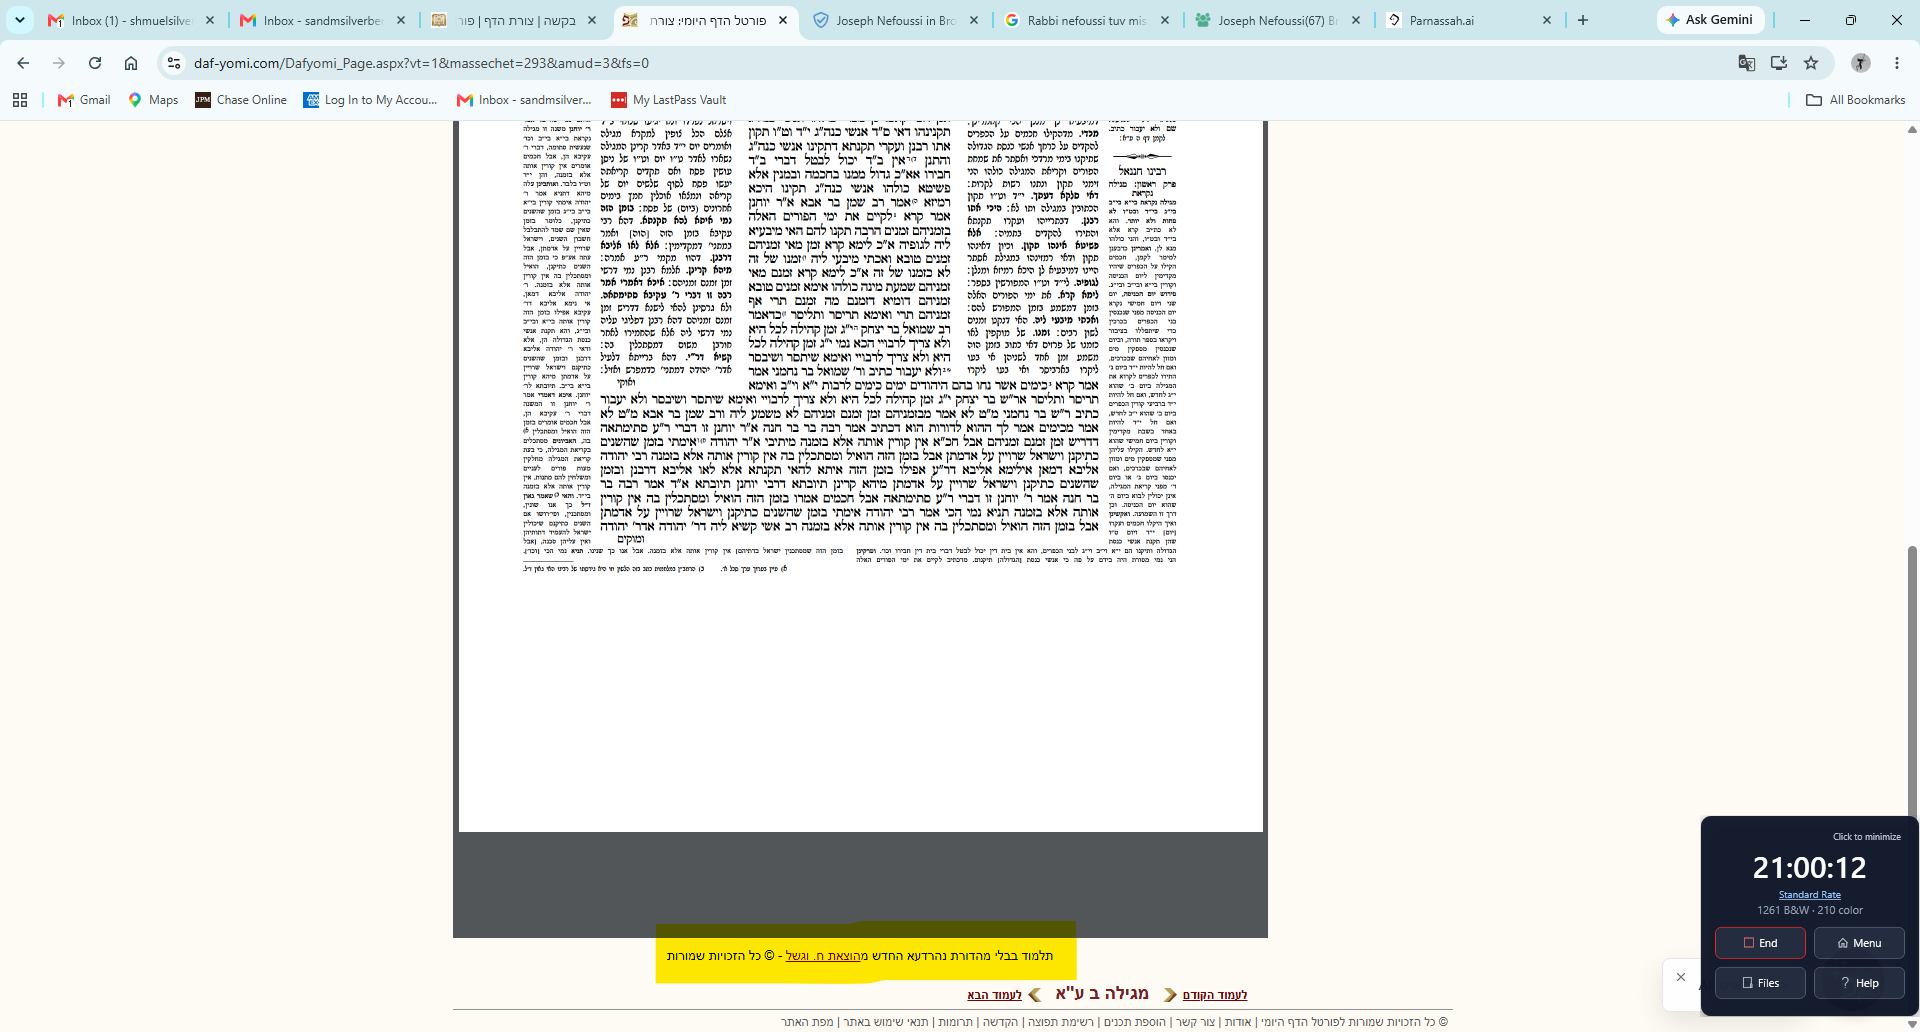Image resolution: width=1920 pixels, height=1032 pixels.
Task: Go back using the browser back arrow
Action: pos(23,63)
